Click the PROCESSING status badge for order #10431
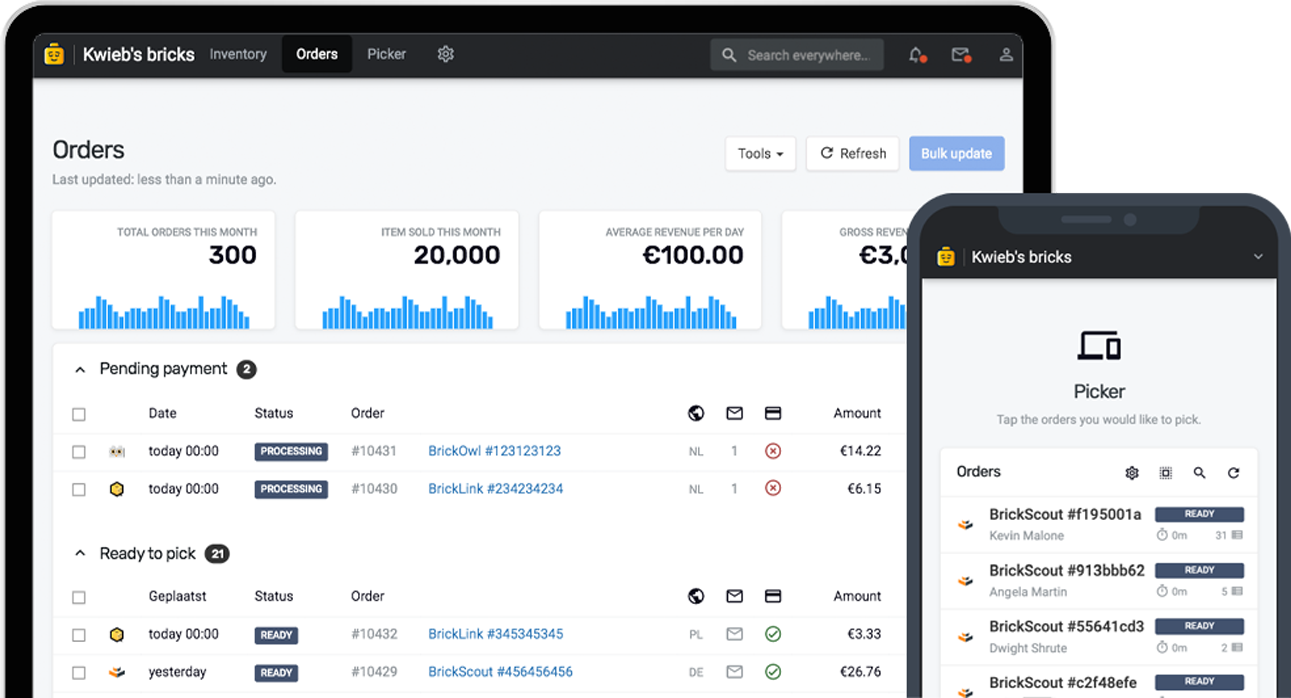 [291, 451]
